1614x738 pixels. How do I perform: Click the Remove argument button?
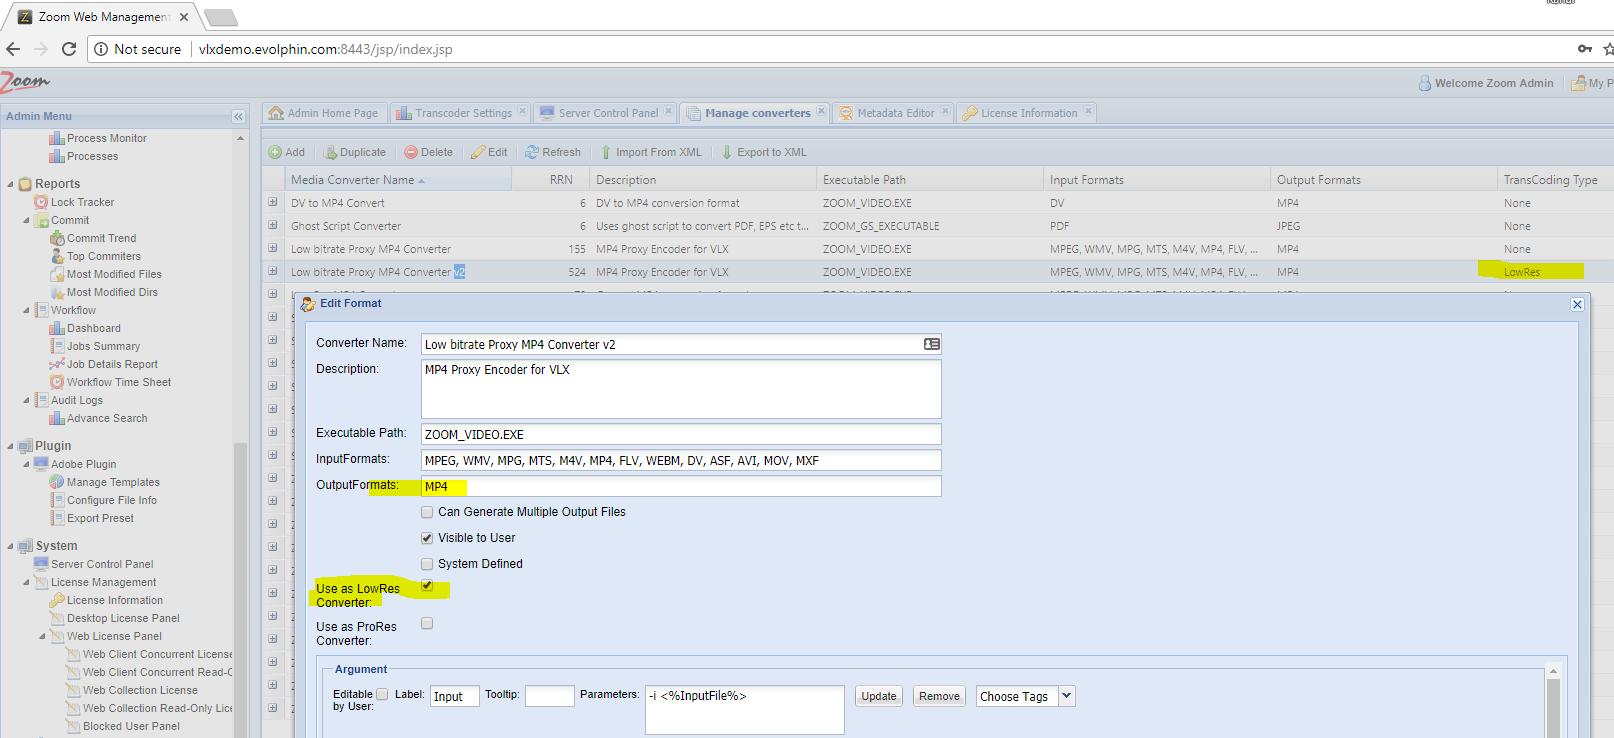[x=939, y=696]
